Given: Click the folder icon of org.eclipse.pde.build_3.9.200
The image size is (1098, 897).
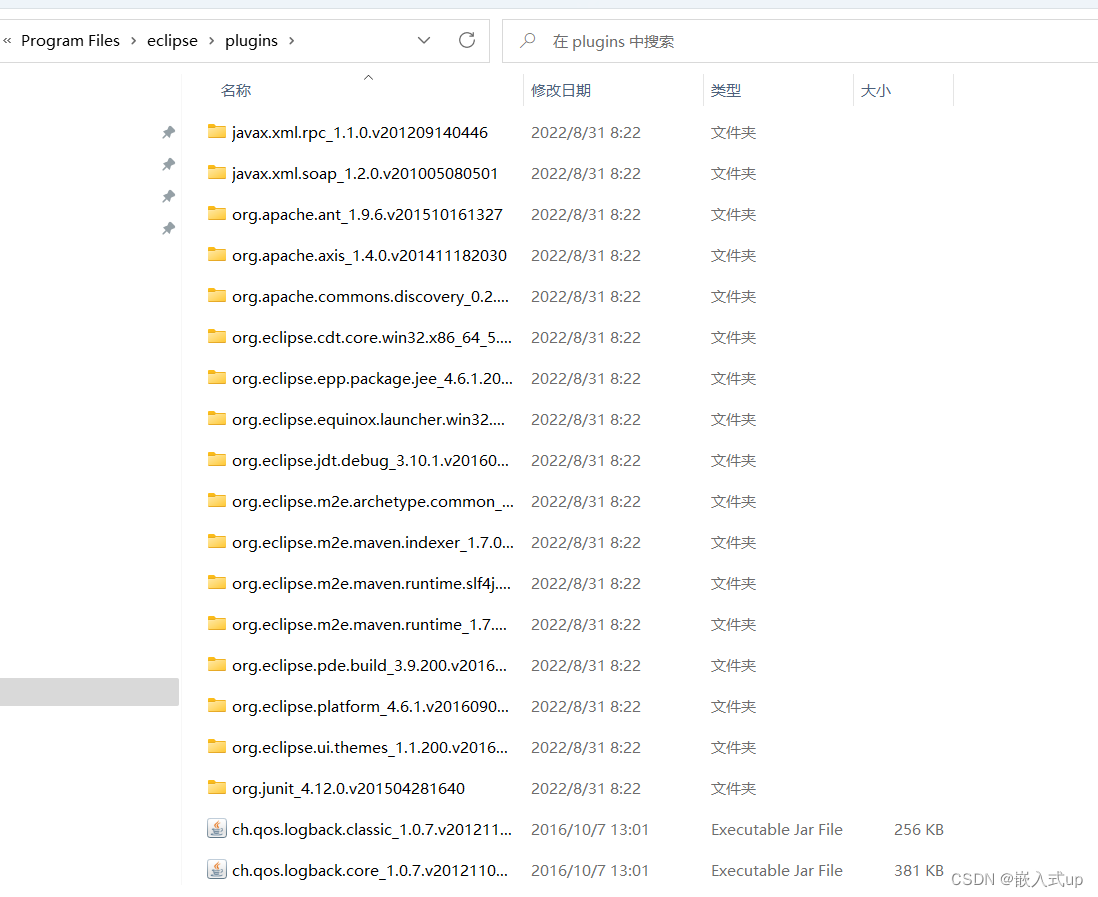Looking at the screenshot, I should coord(217,665).
